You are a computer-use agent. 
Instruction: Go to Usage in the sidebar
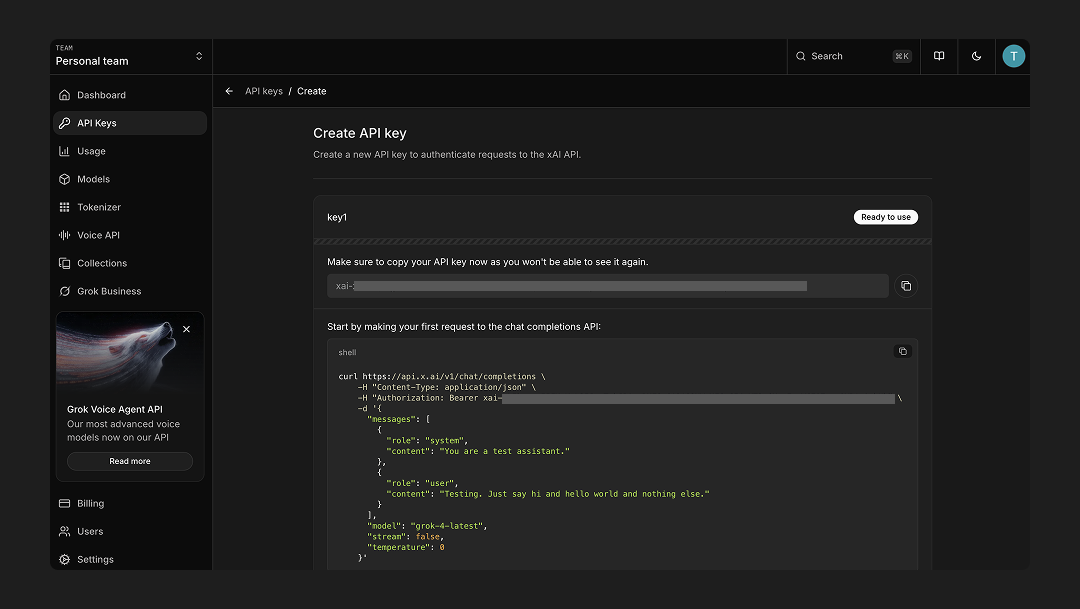click(129, 151)
